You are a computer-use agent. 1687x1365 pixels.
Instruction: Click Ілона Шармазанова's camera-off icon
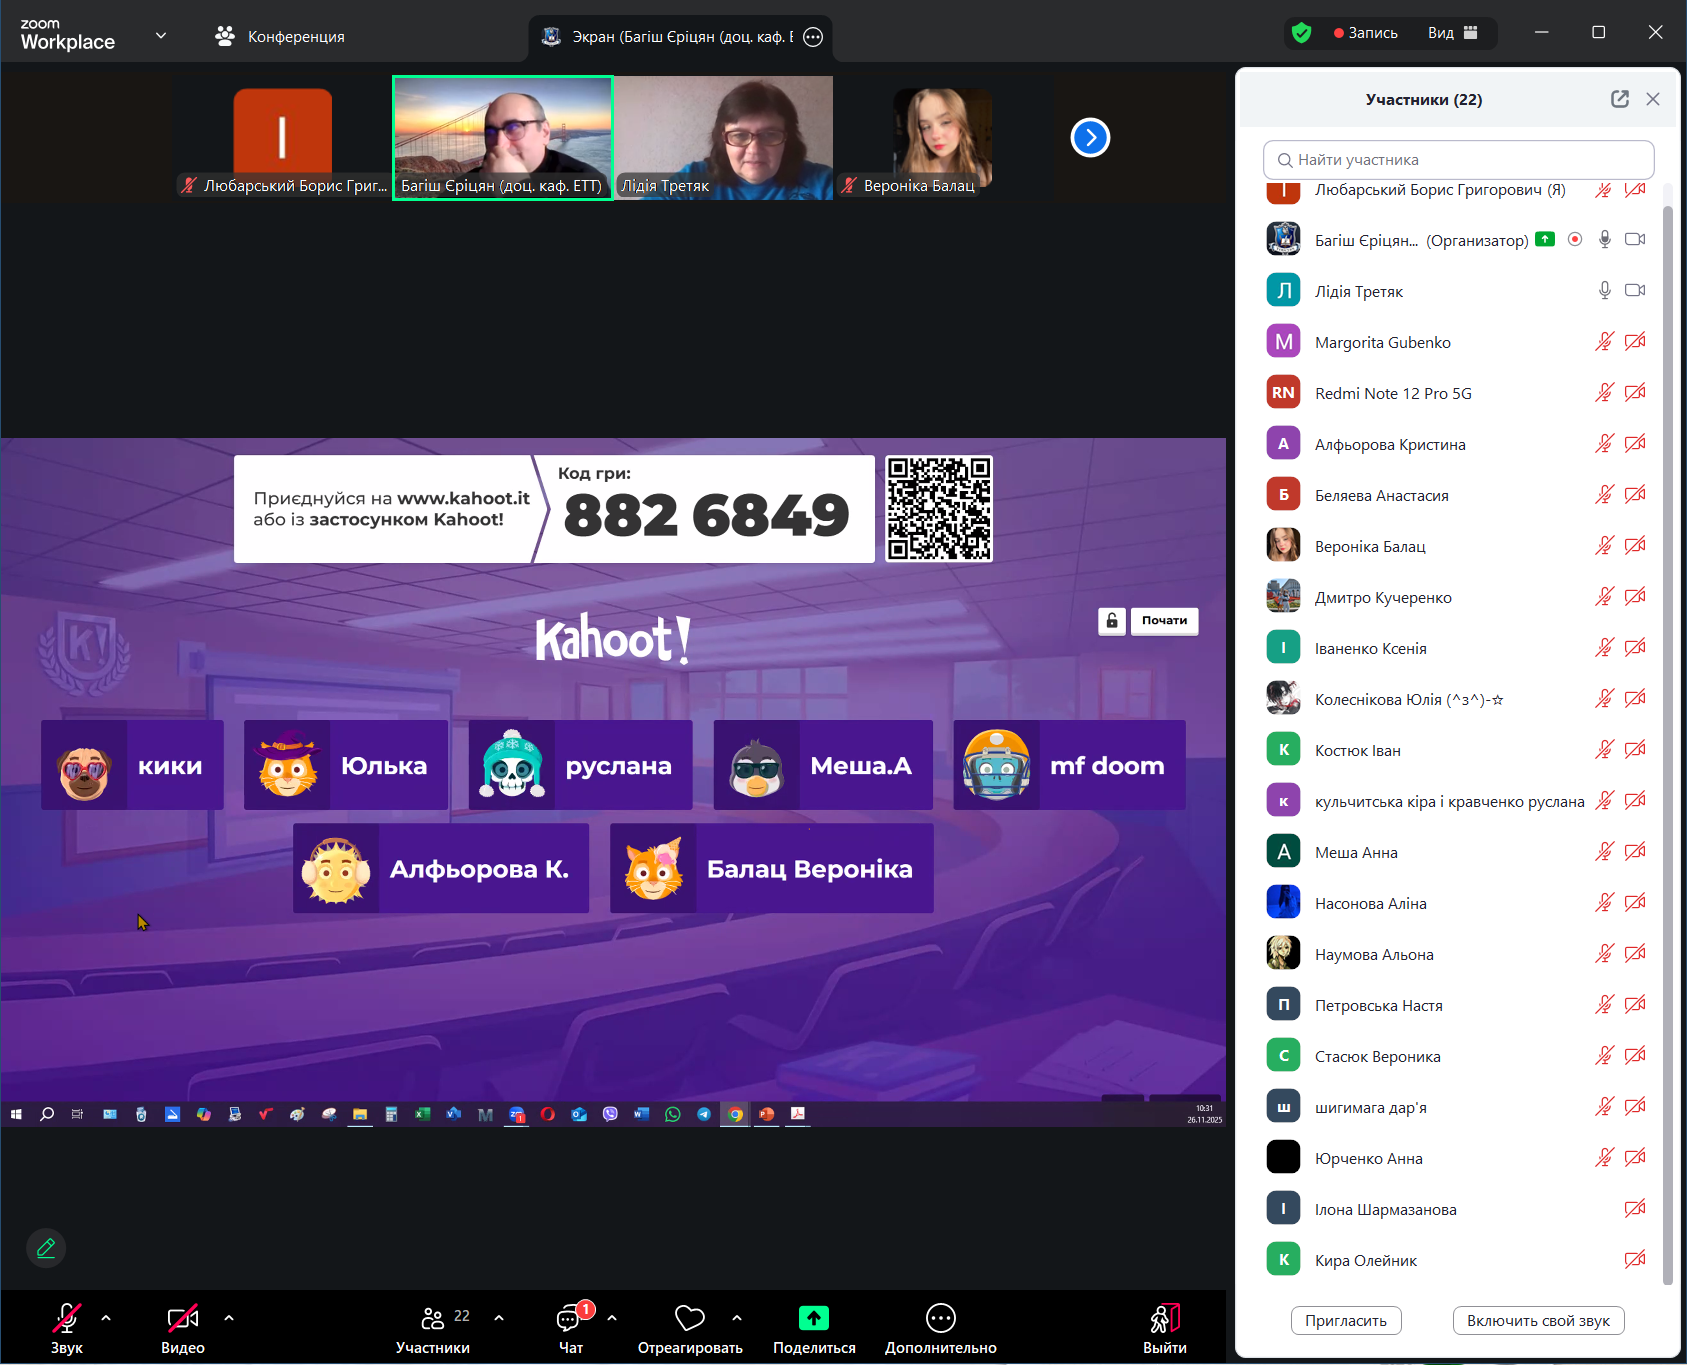click(1635, 1209)
